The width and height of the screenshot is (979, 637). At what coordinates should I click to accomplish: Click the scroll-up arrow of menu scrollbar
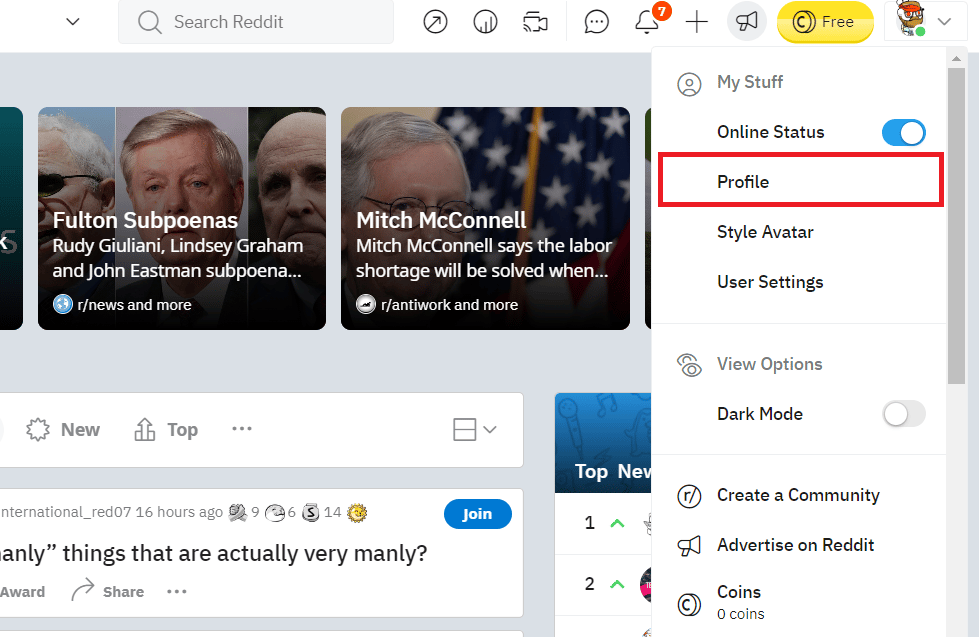[x=956, y=59]
